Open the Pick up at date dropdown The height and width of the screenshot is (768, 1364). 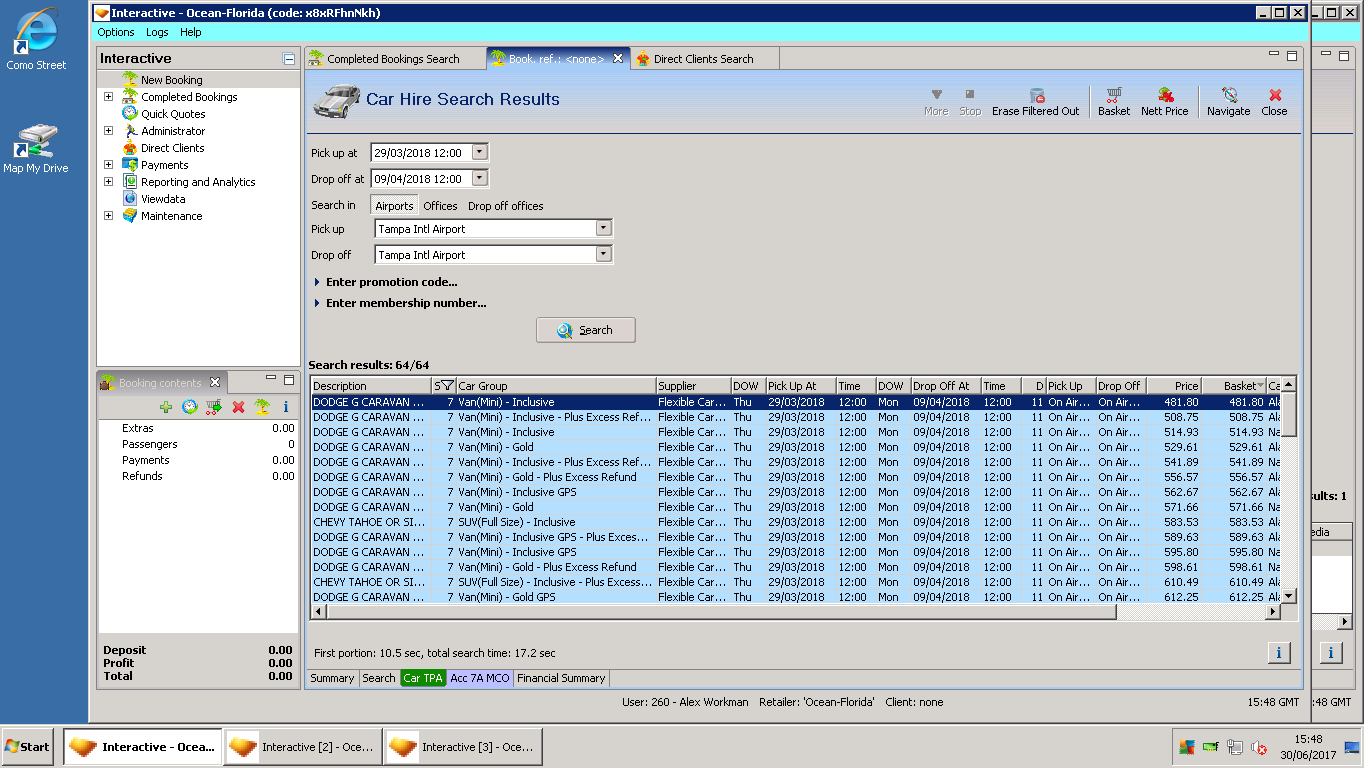click(480, 153)
